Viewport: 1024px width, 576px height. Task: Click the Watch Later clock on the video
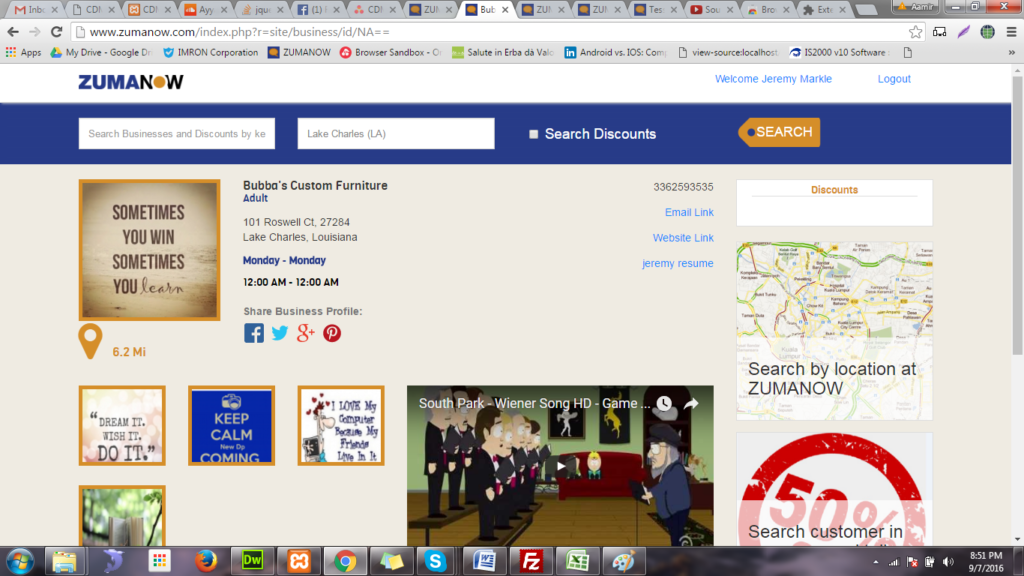[664, 404]
